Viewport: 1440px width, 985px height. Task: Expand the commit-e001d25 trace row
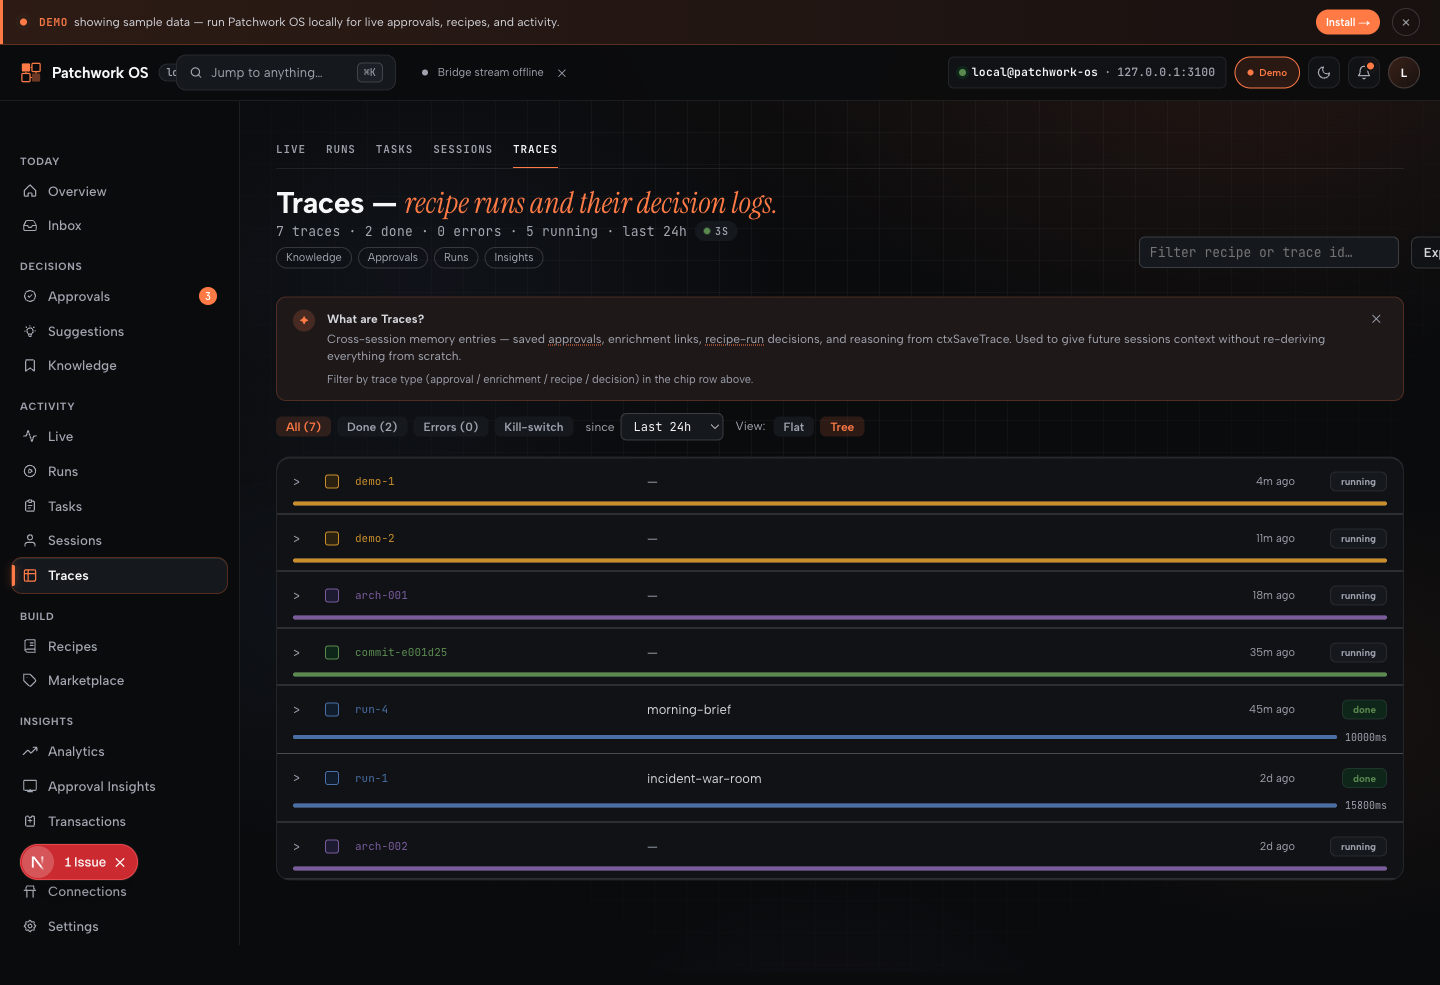click(297, 653)
